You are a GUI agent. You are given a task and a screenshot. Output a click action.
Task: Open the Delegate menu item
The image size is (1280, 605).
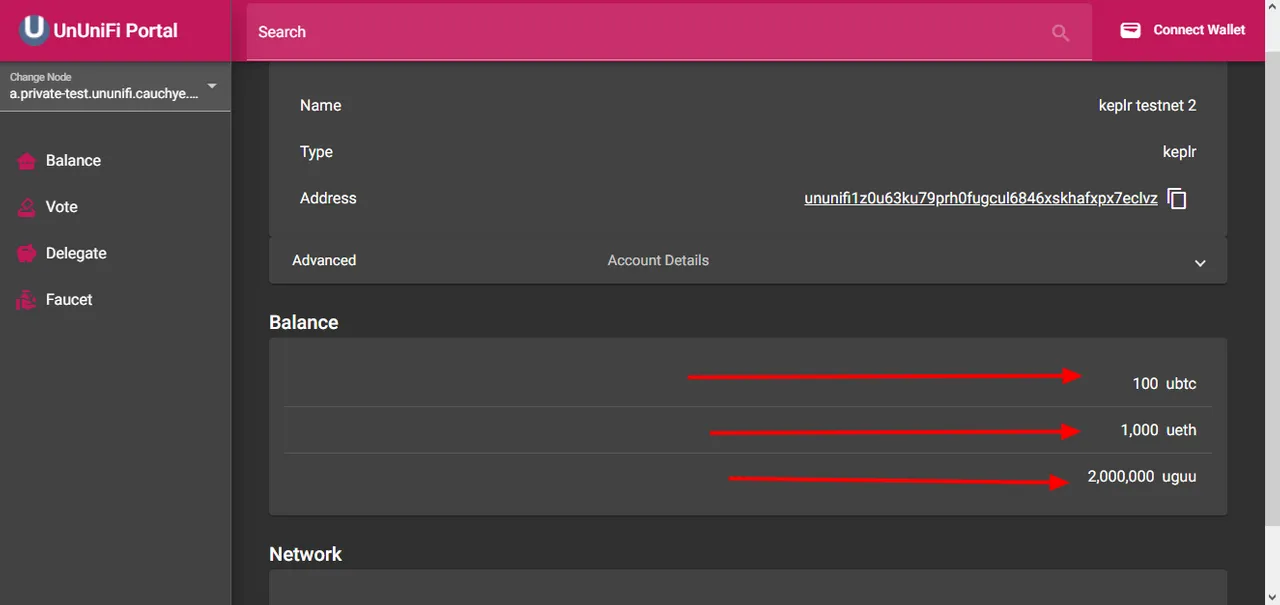click(x=115, y=254)
